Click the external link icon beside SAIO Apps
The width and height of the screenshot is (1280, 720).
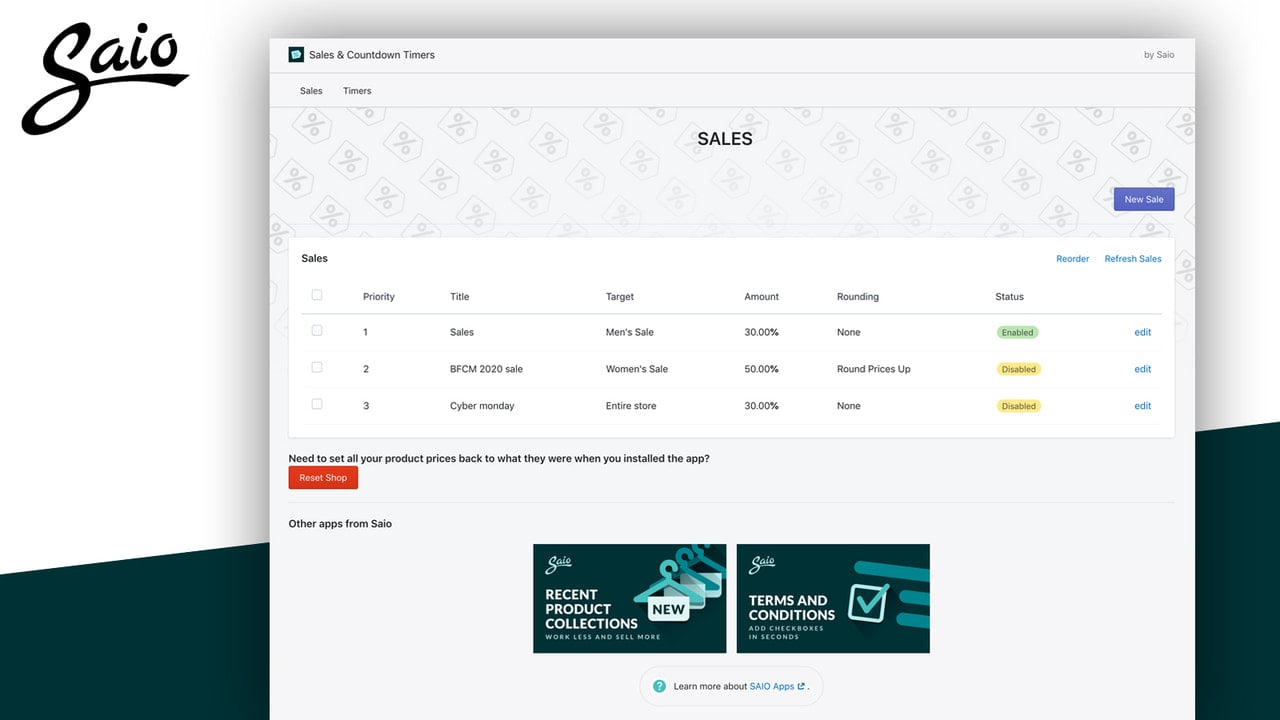coord(801,686)
